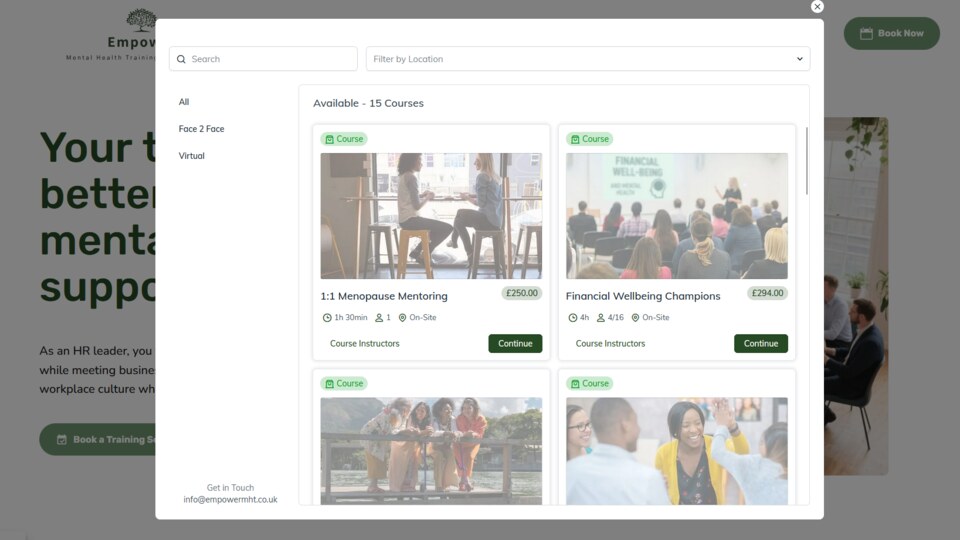This screenshot has width=960, height=540.
Task: Click the clock icon on 1:1 Menopause Mentoring
Action: click(327, 318)
